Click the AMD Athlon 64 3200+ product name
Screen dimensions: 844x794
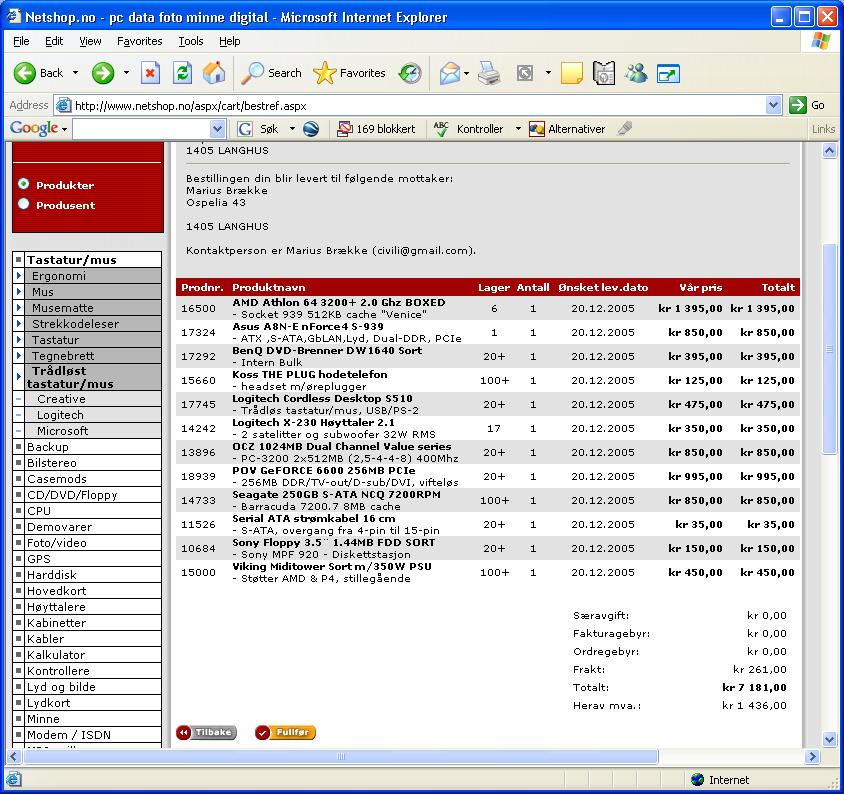[339, 303]
